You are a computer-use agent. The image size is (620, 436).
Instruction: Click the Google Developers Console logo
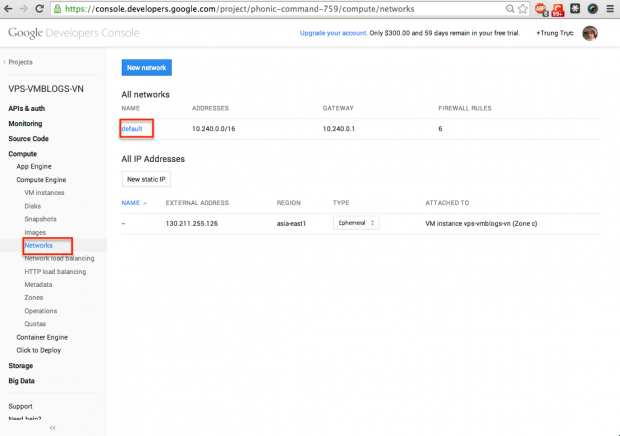click(x=74, y=33)
